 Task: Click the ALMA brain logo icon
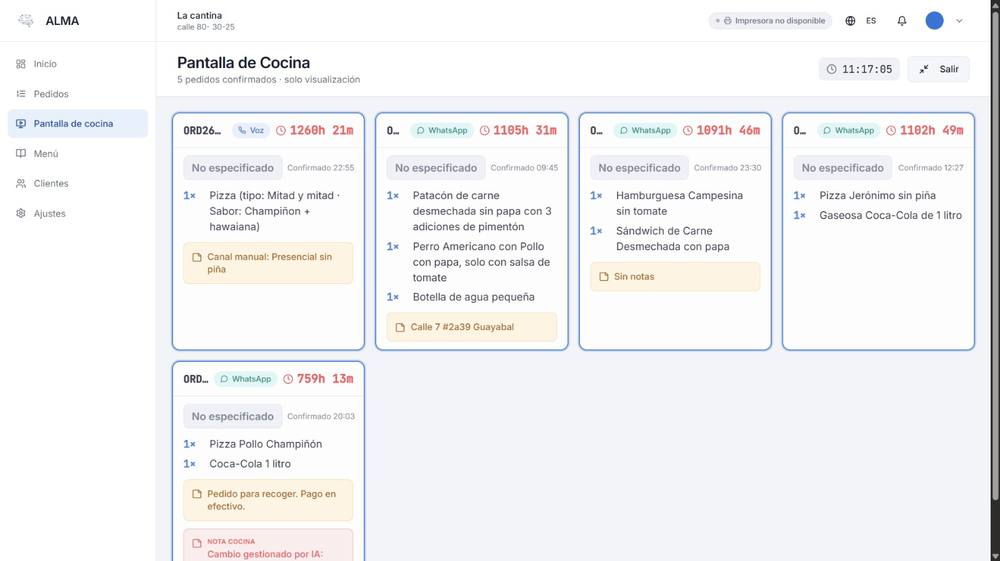pyautogui.click(x=26, y=20)
